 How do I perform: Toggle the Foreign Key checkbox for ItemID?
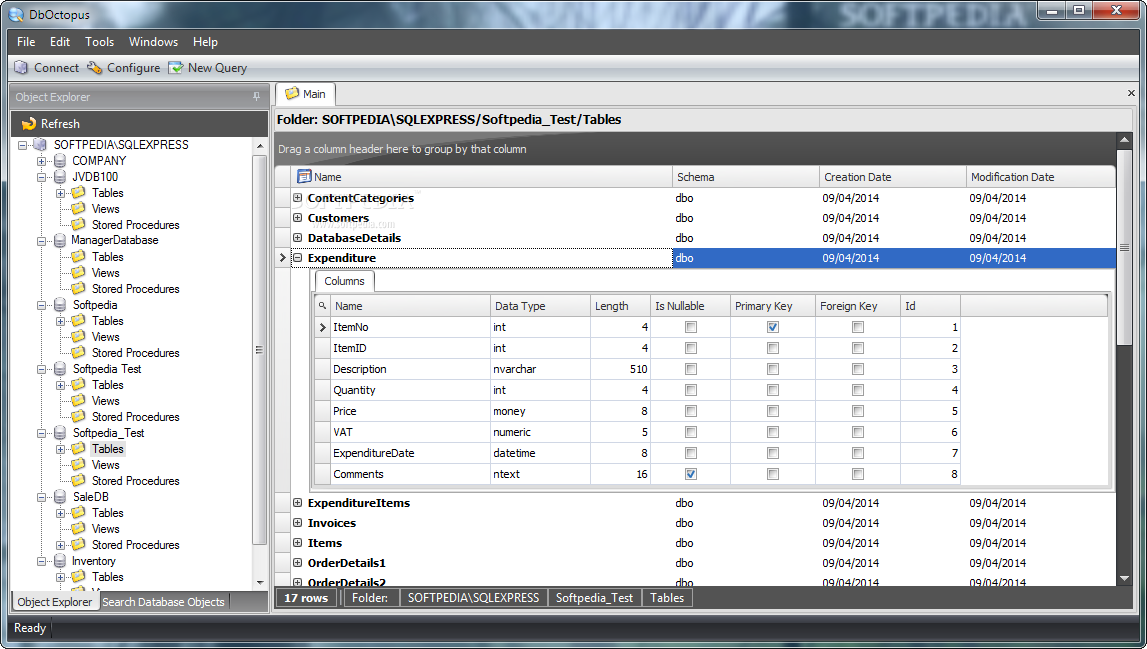(x=857, y=348)
